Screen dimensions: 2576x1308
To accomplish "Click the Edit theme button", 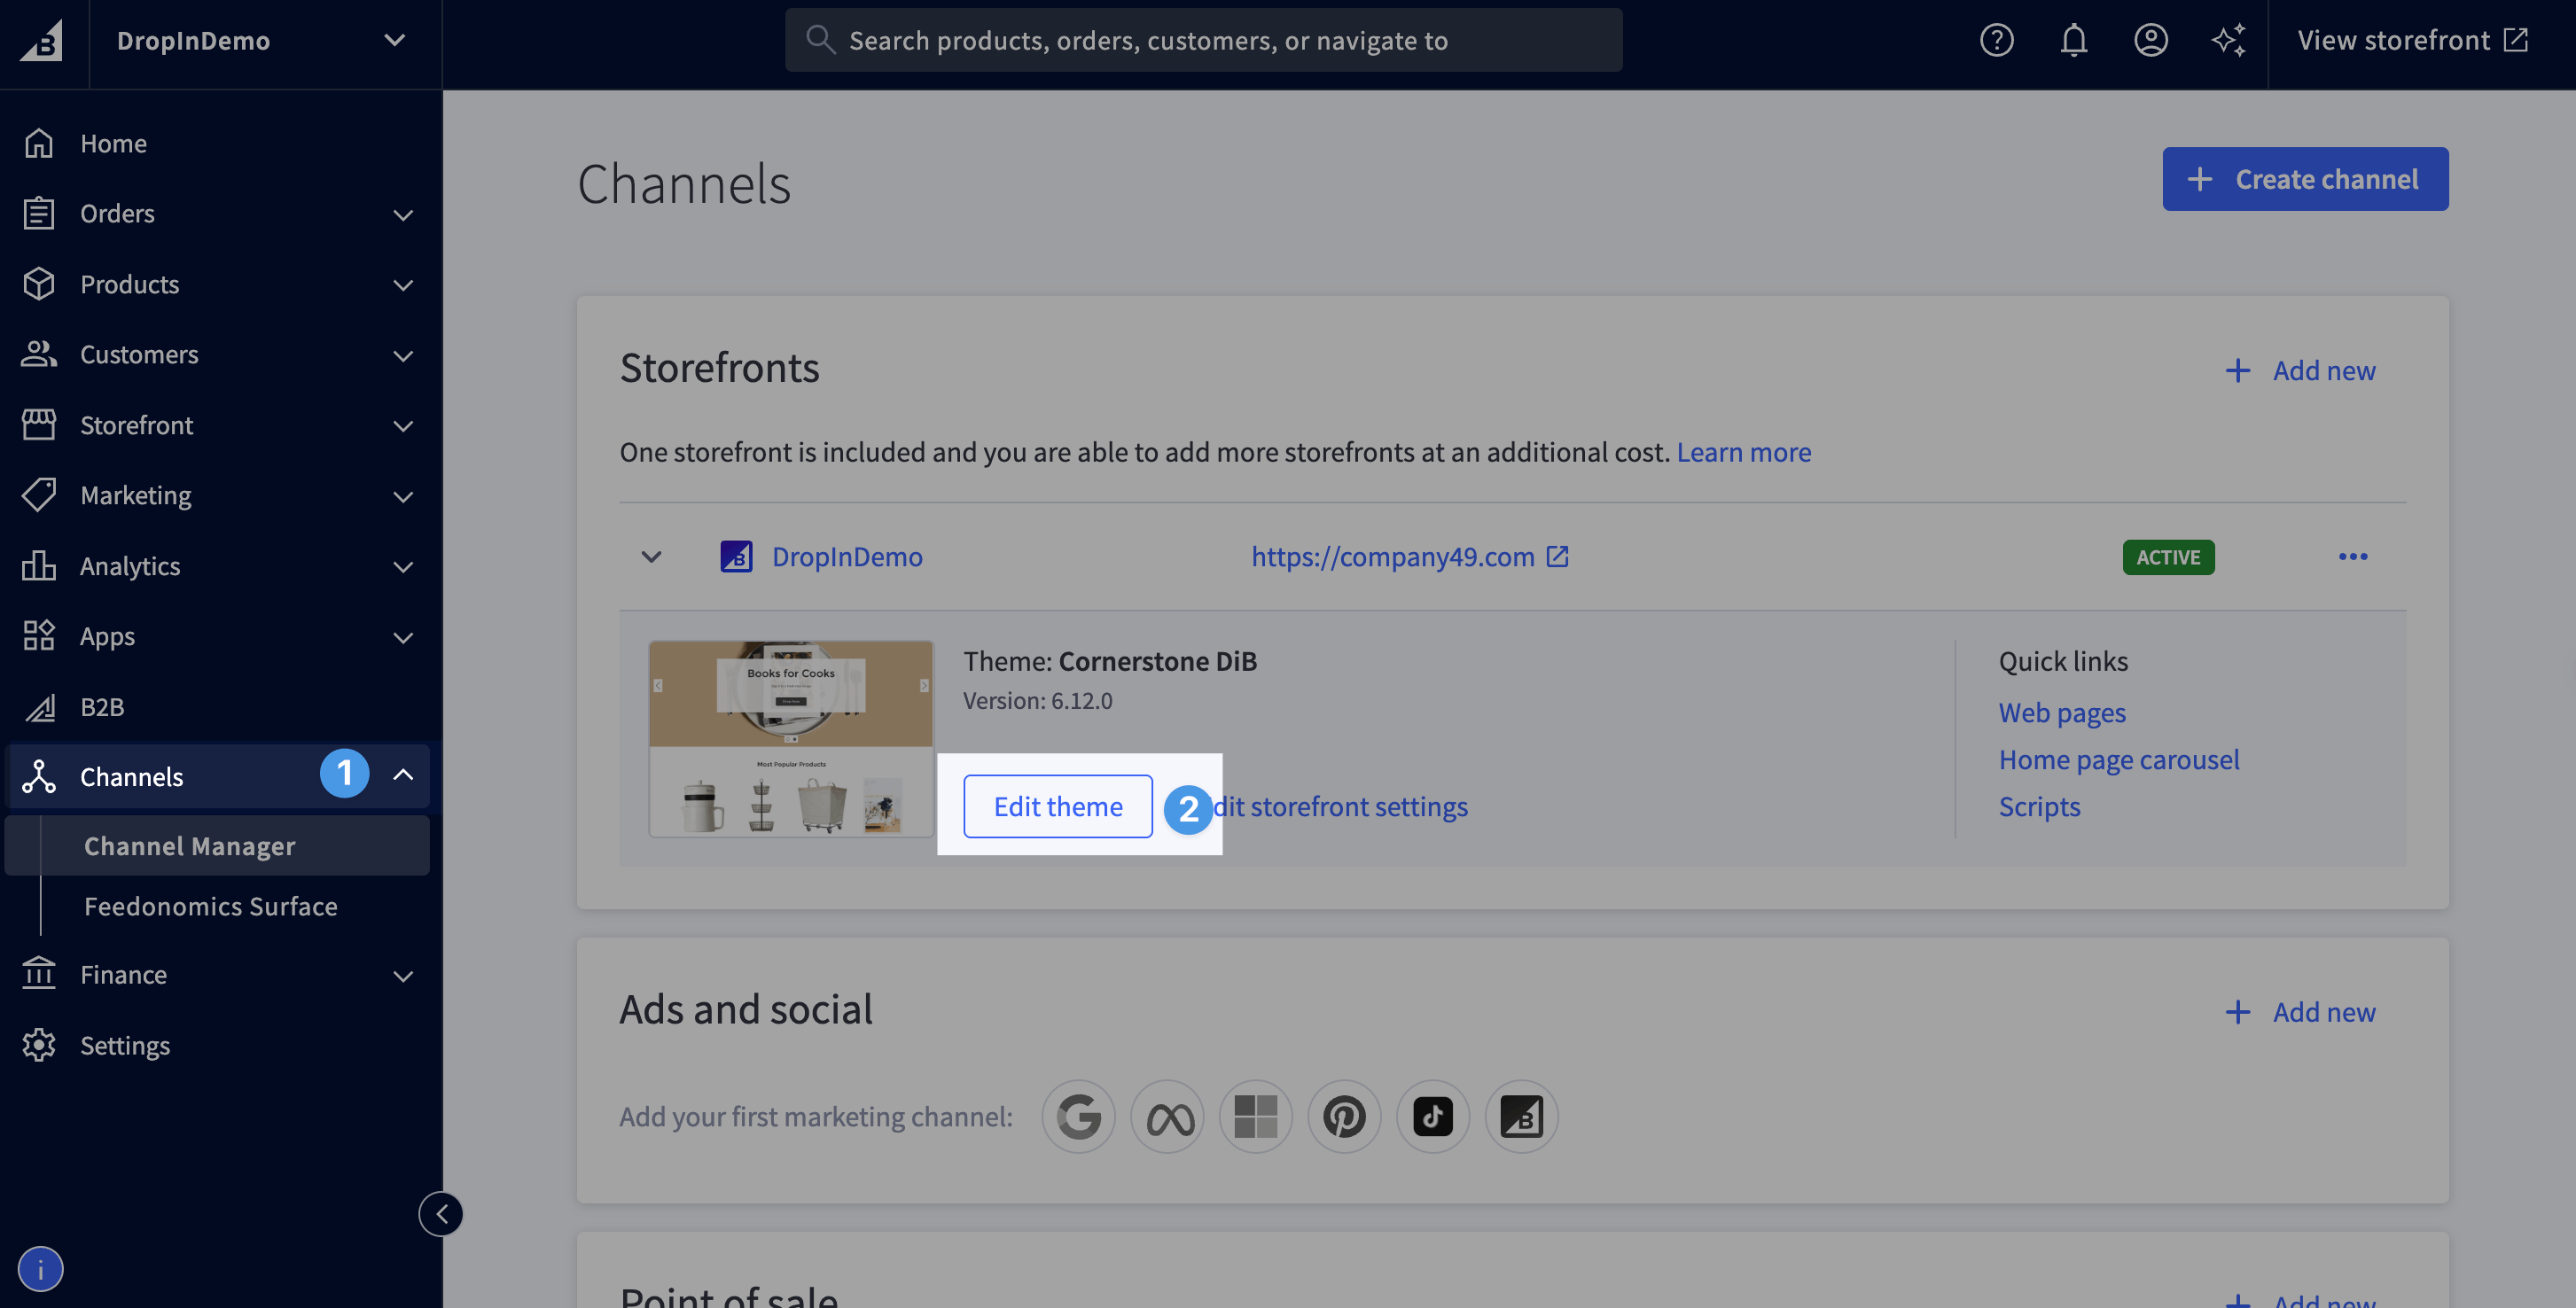I will coord(1058,806).
